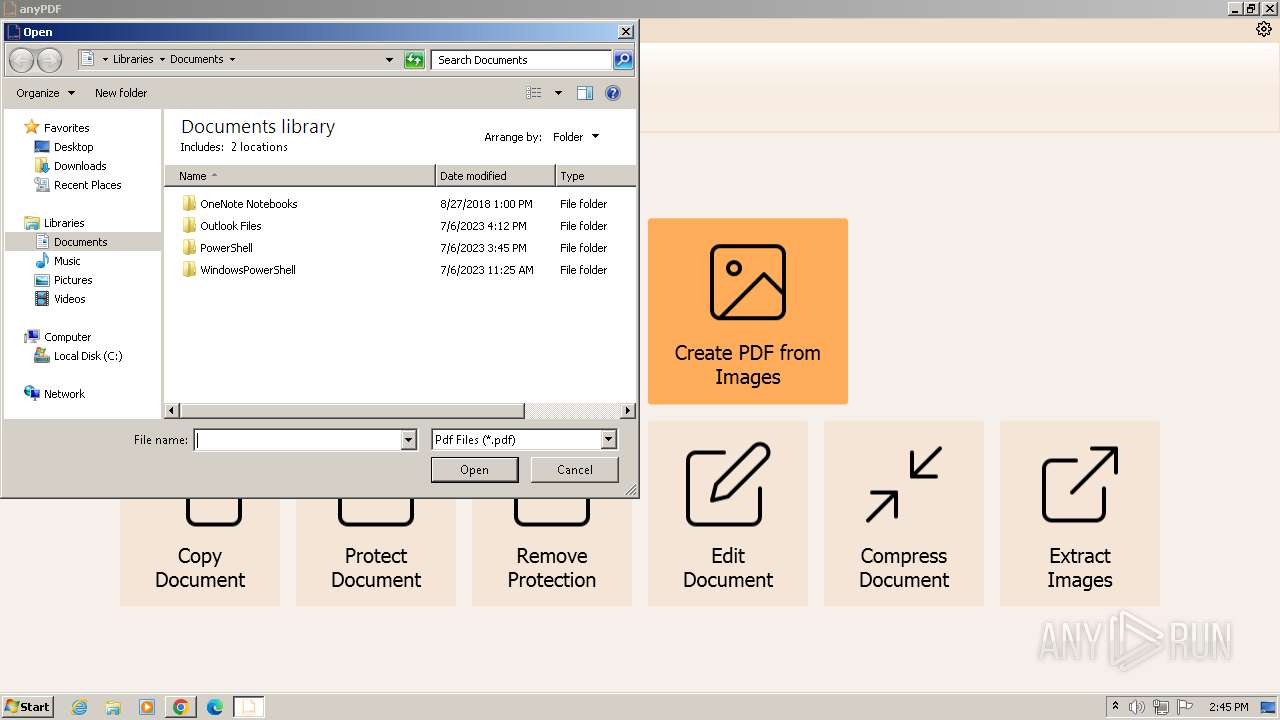This screenshot has height=720, width=1280.
Task: Open Windows Media Player taskbar icon
Action: [x=147, y=707]
